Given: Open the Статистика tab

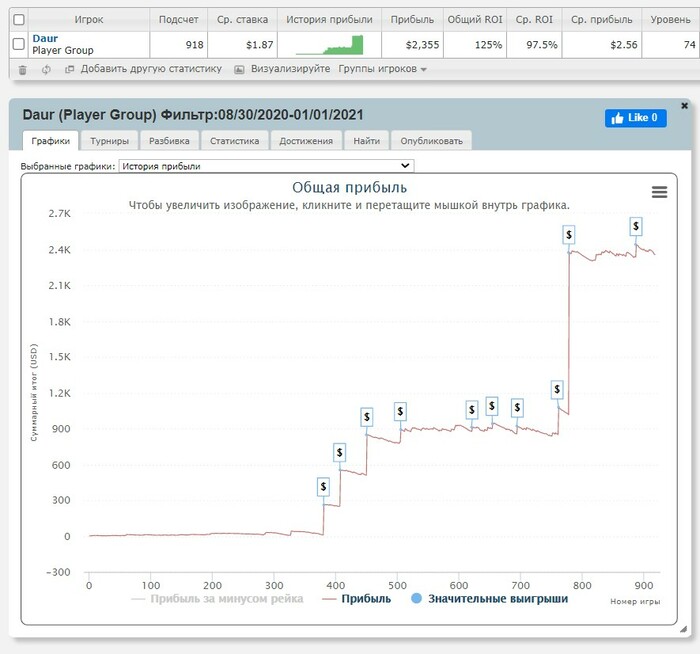Looking at the screenshot, I should (234, 141).
